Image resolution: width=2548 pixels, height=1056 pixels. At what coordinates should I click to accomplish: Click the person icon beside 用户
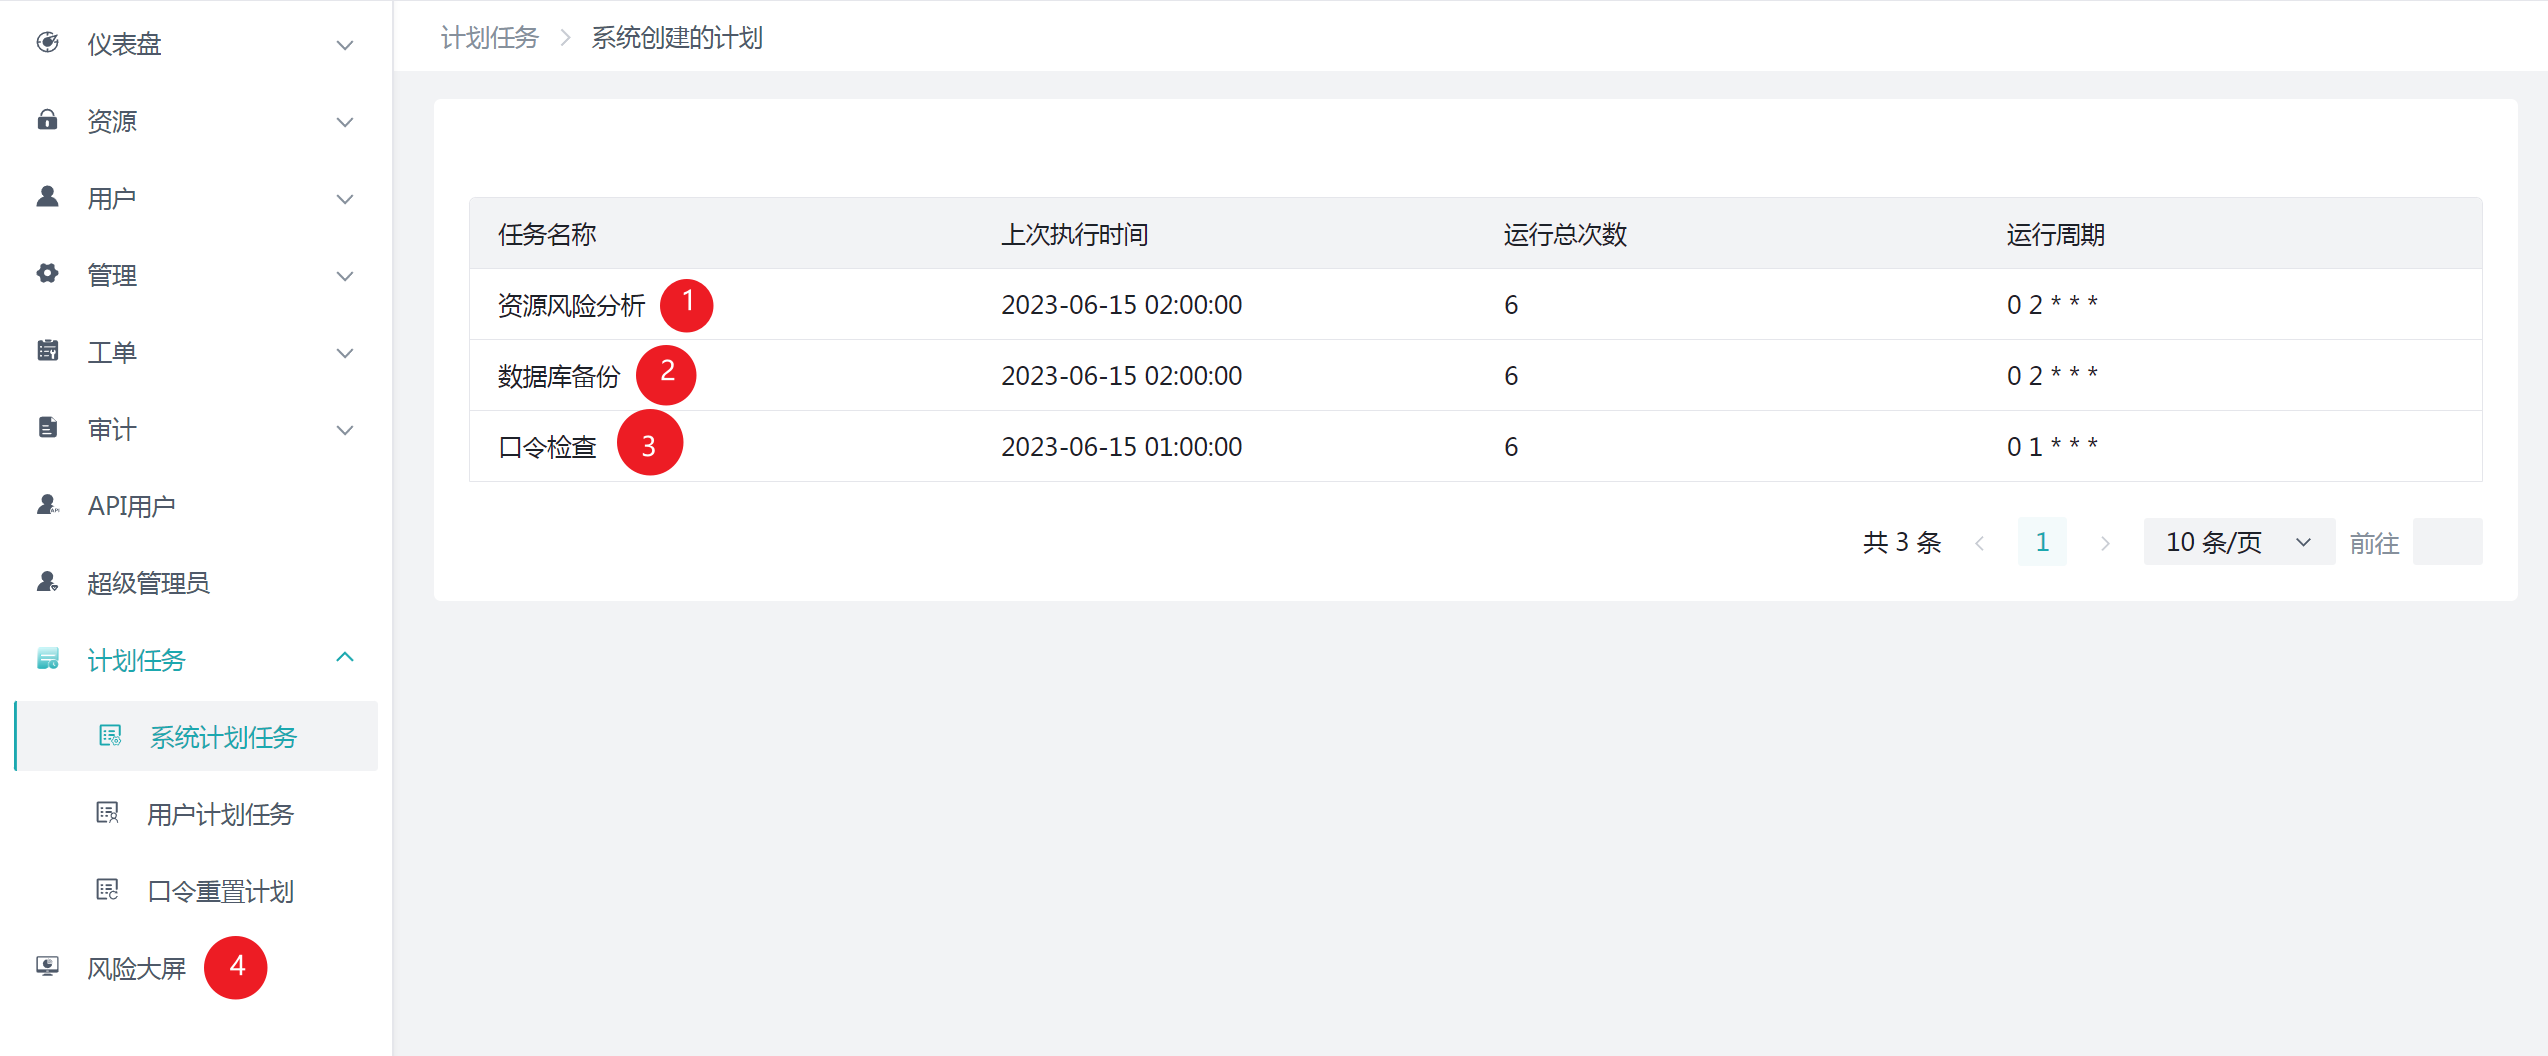pyautogui.click(x=47, y=197)
